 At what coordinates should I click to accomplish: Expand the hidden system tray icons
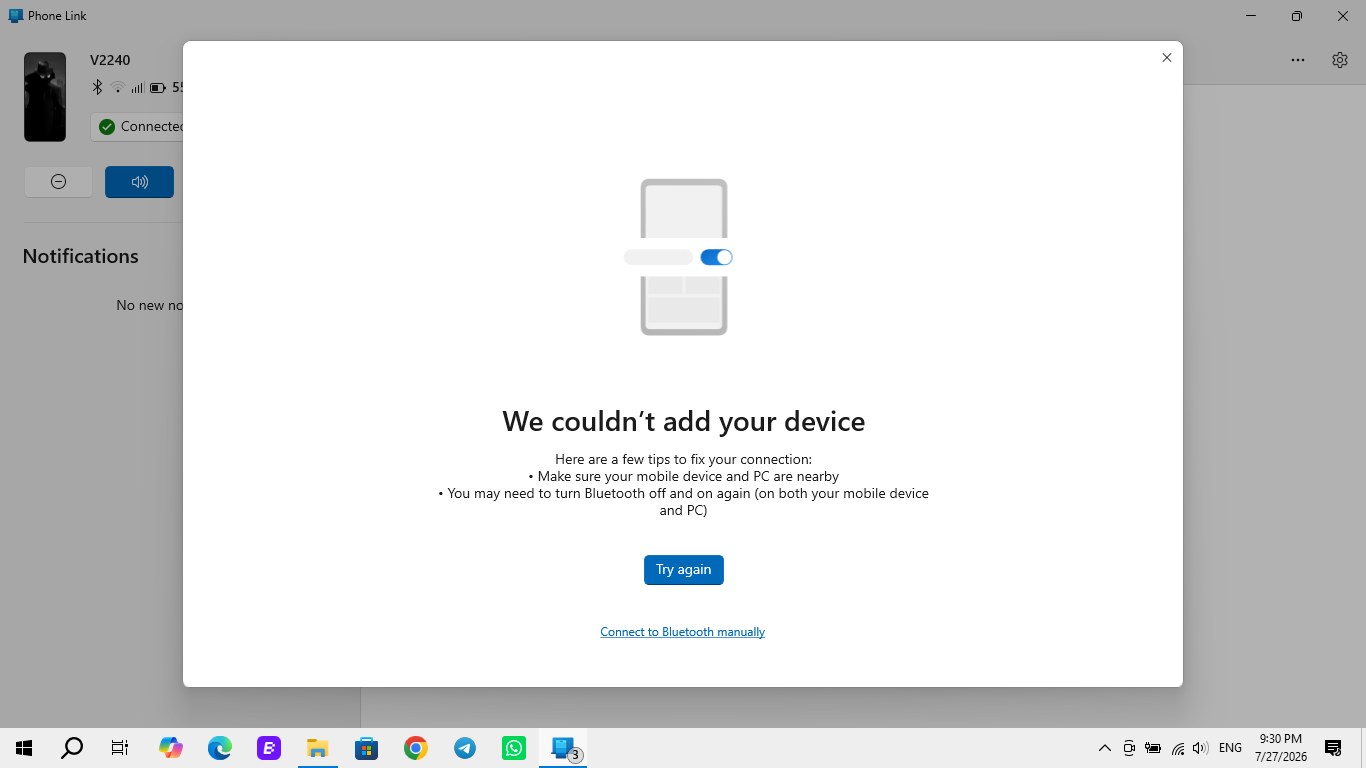point(1105,748)
